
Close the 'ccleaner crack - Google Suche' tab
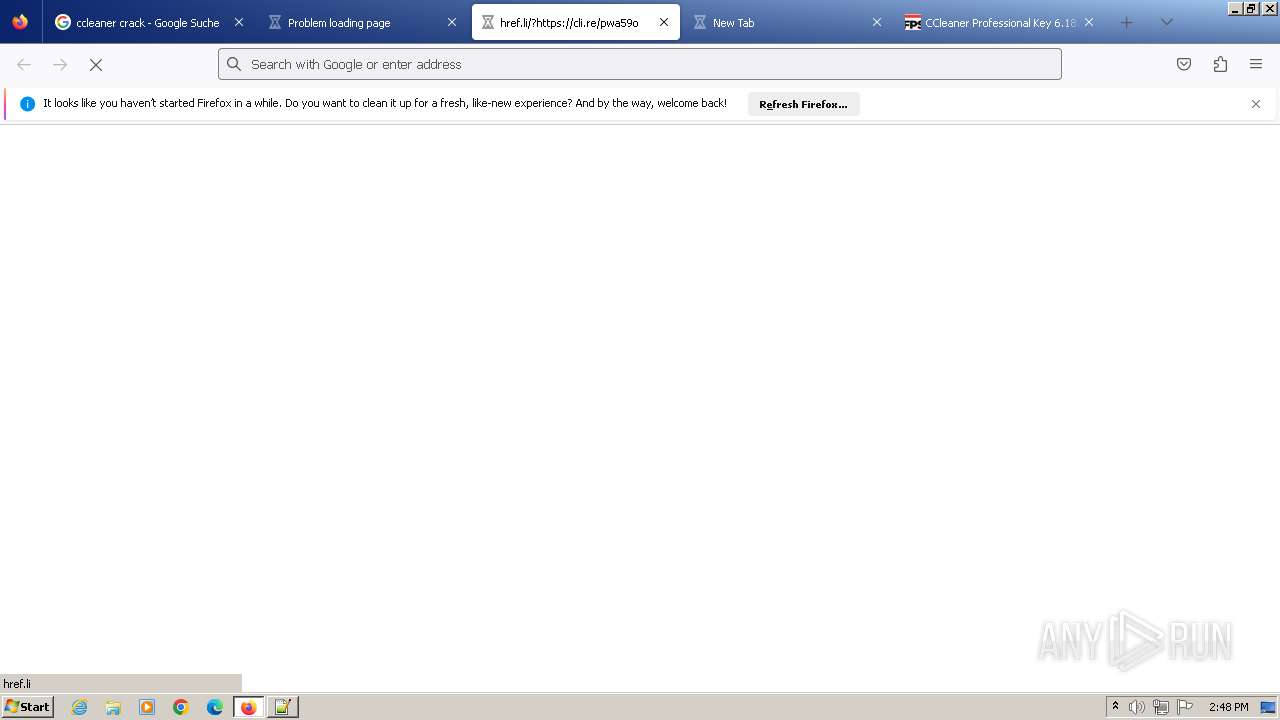tap(238, 22)
